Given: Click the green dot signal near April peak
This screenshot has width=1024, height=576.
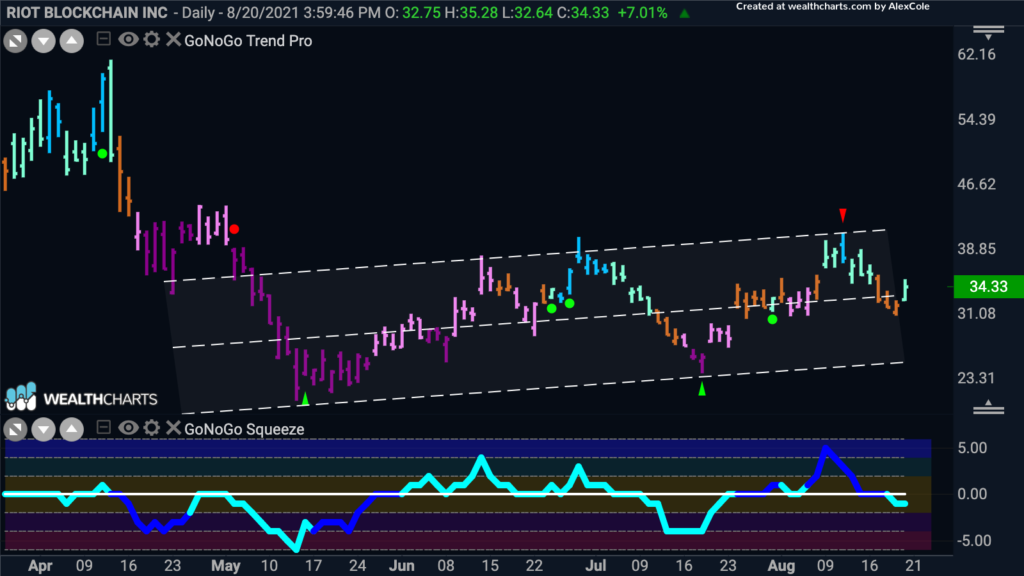Looking at the screenshot, I should (x=103, y=154).
